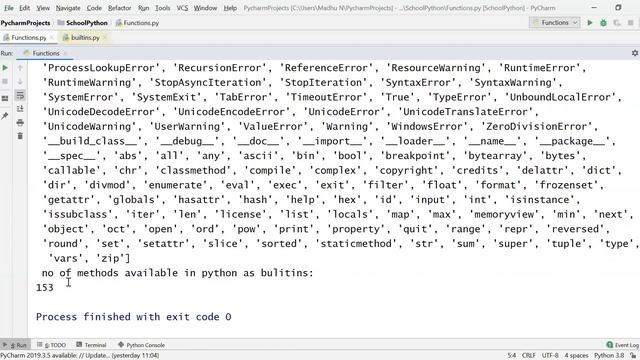Click 'breakpoint' in output
640x360 pixels.
click(x=416, y=156)
